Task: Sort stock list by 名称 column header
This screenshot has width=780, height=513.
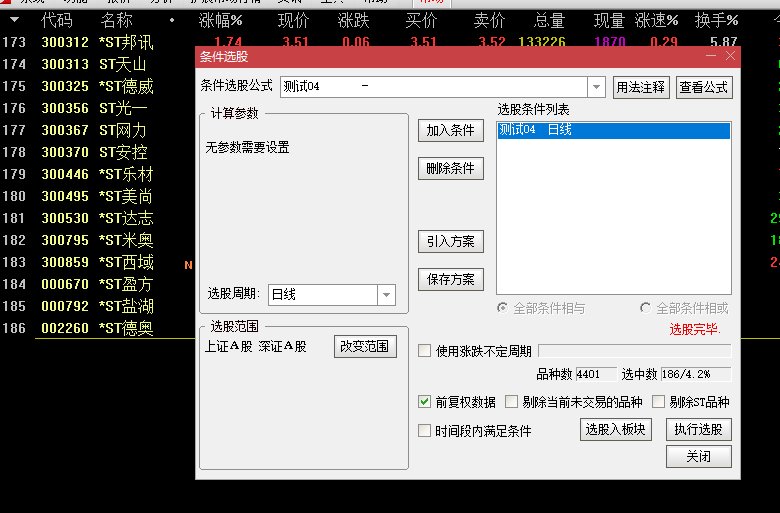Action: click(116, 20)
